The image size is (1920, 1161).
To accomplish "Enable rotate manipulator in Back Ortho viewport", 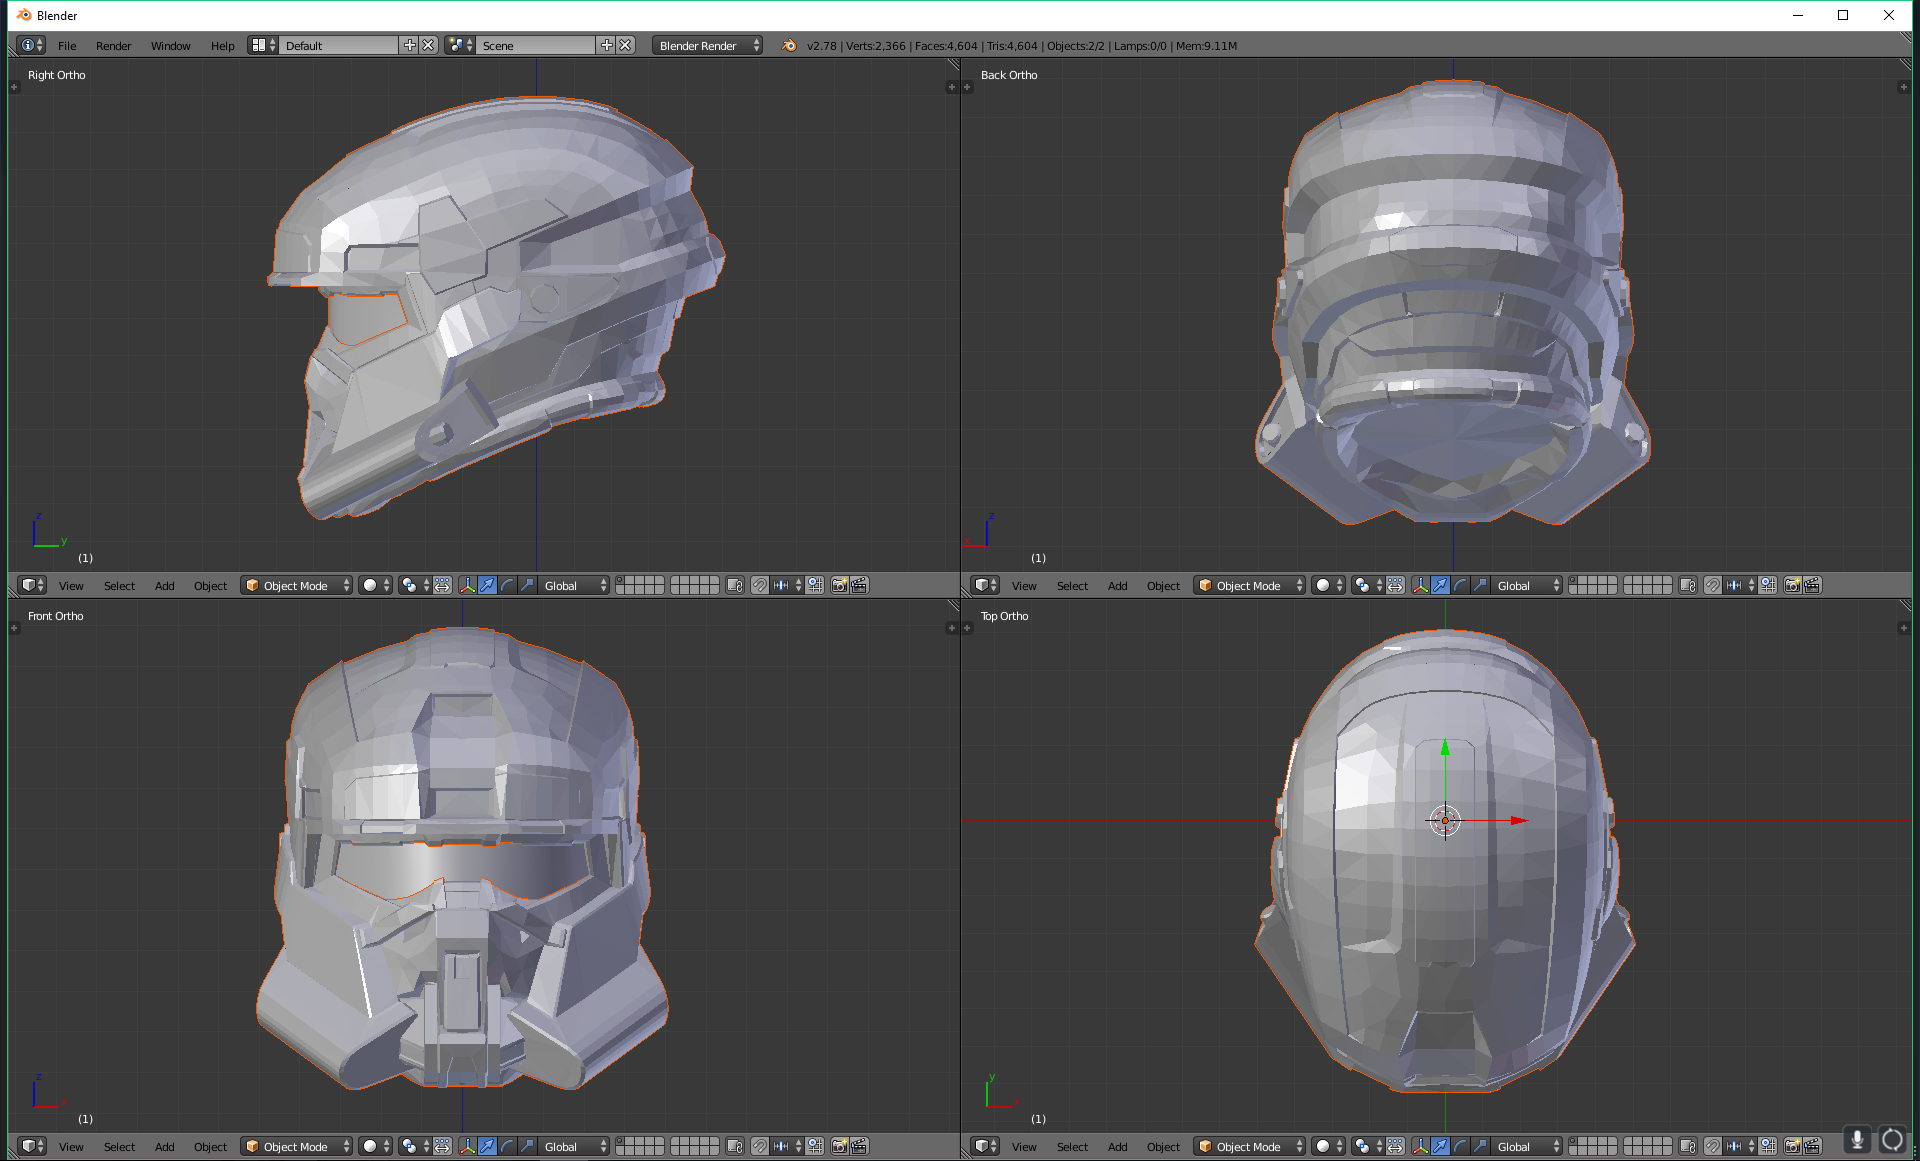I will (1460, 585).
